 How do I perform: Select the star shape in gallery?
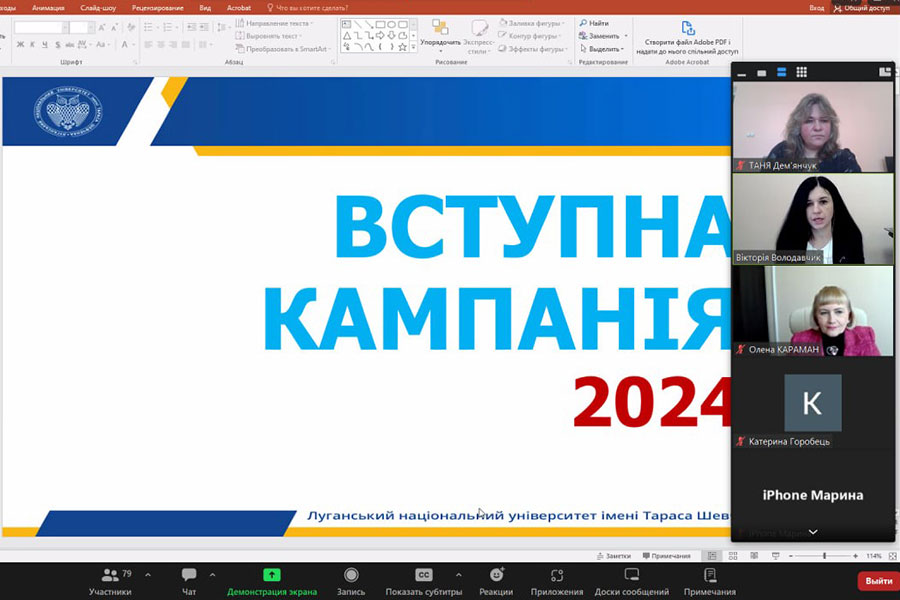[x=402, y=47]
